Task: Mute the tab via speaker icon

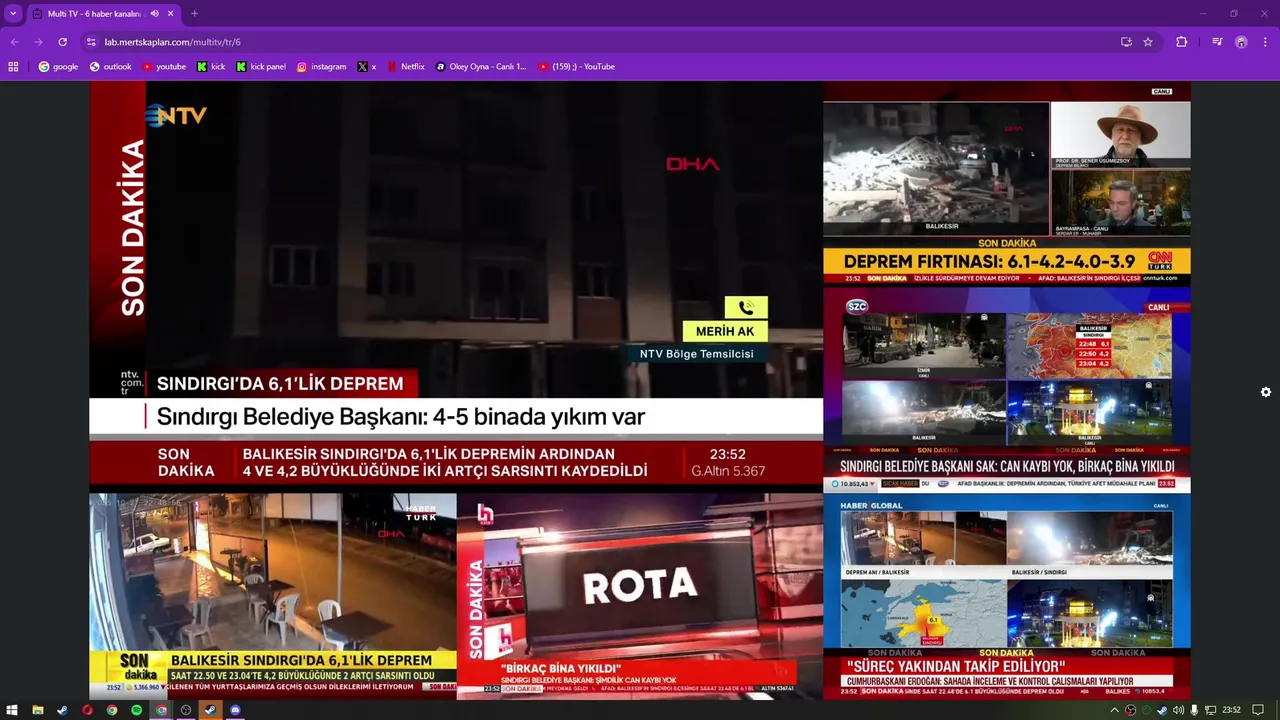Action: click(154, 14)
